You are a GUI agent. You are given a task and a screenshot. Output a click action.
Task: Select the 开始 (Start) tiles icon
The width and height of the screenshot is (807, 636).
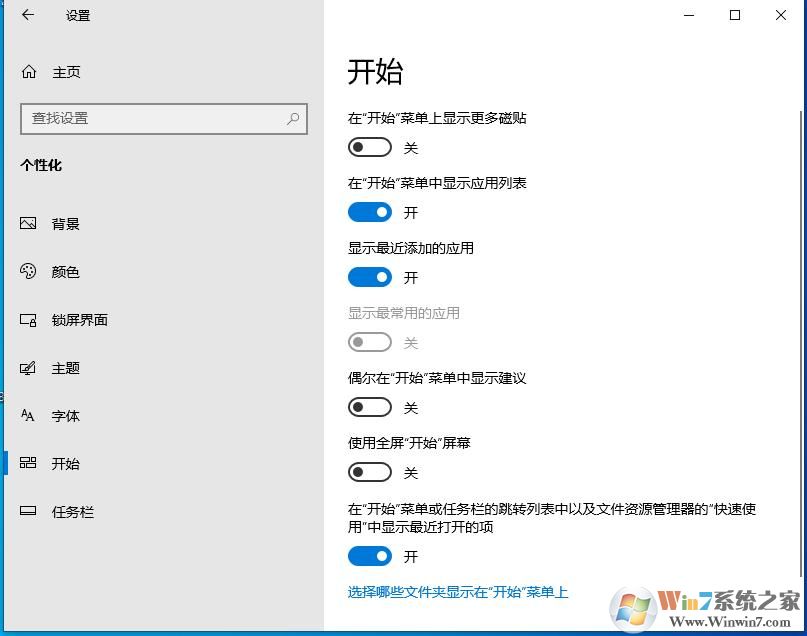(x=29, y=463)
